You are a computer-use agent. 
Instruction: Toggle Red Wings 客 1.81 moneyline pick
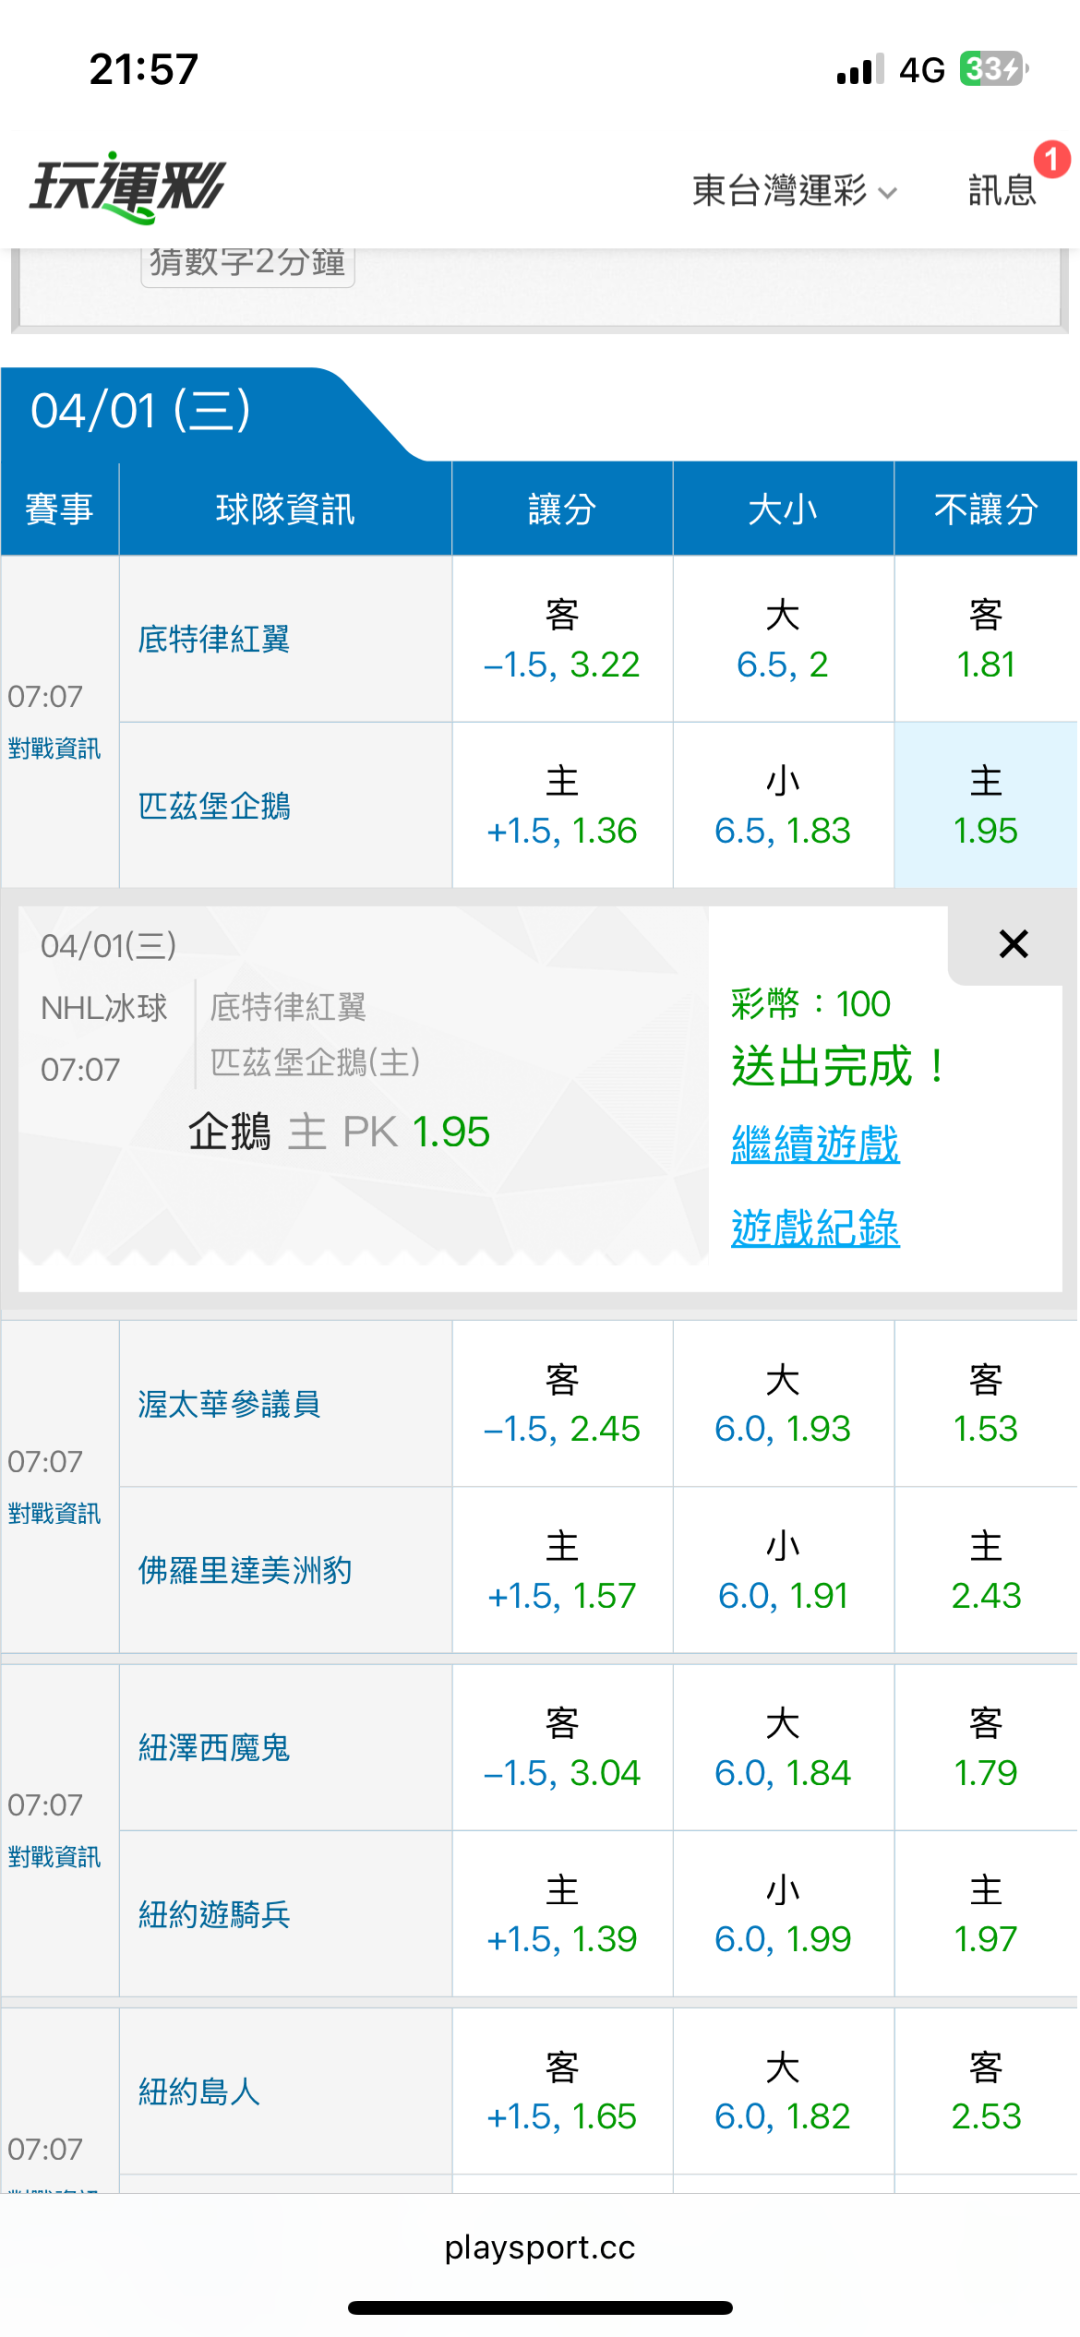pos(985,640)
